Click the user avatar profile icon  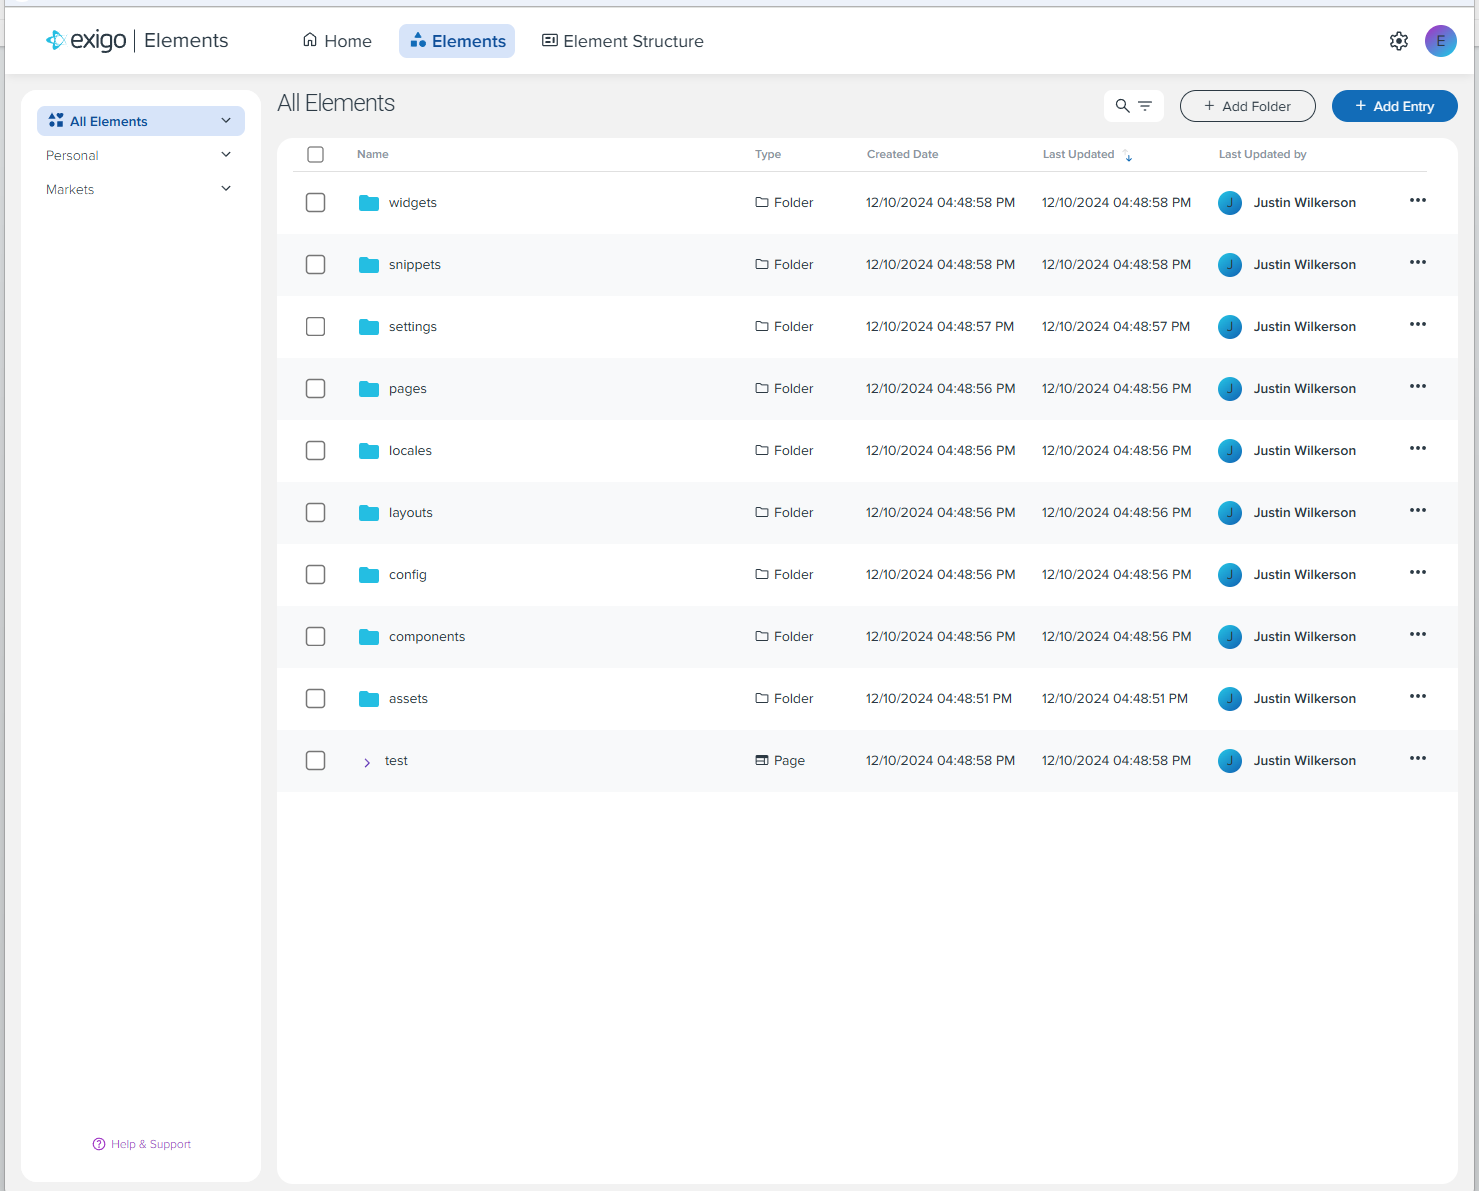pos(1440,41)
